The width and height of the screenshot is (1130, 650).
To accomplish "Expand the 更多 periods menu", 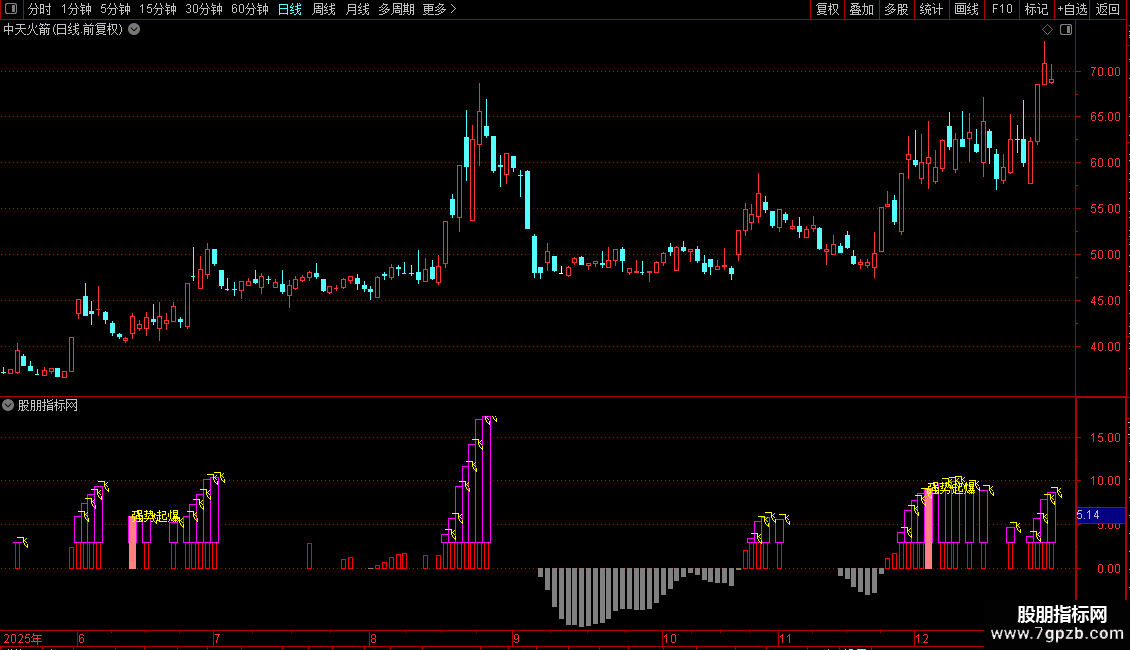I will click(x=439, y=9).
